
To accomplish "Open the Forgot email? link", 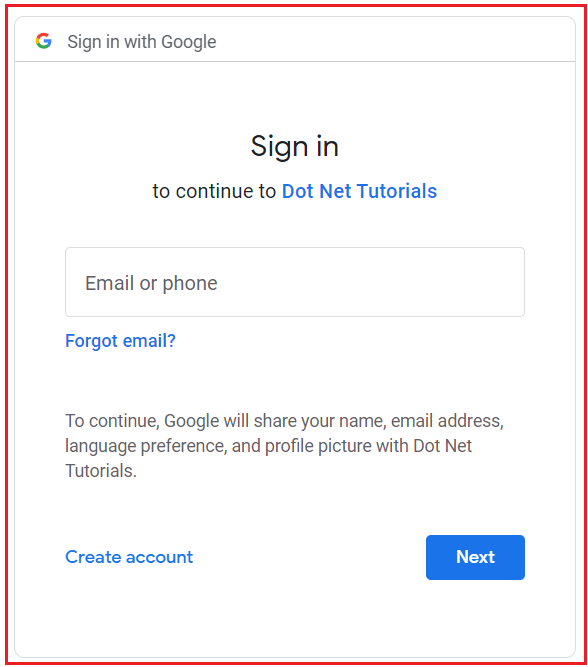I will click(120, 341).
